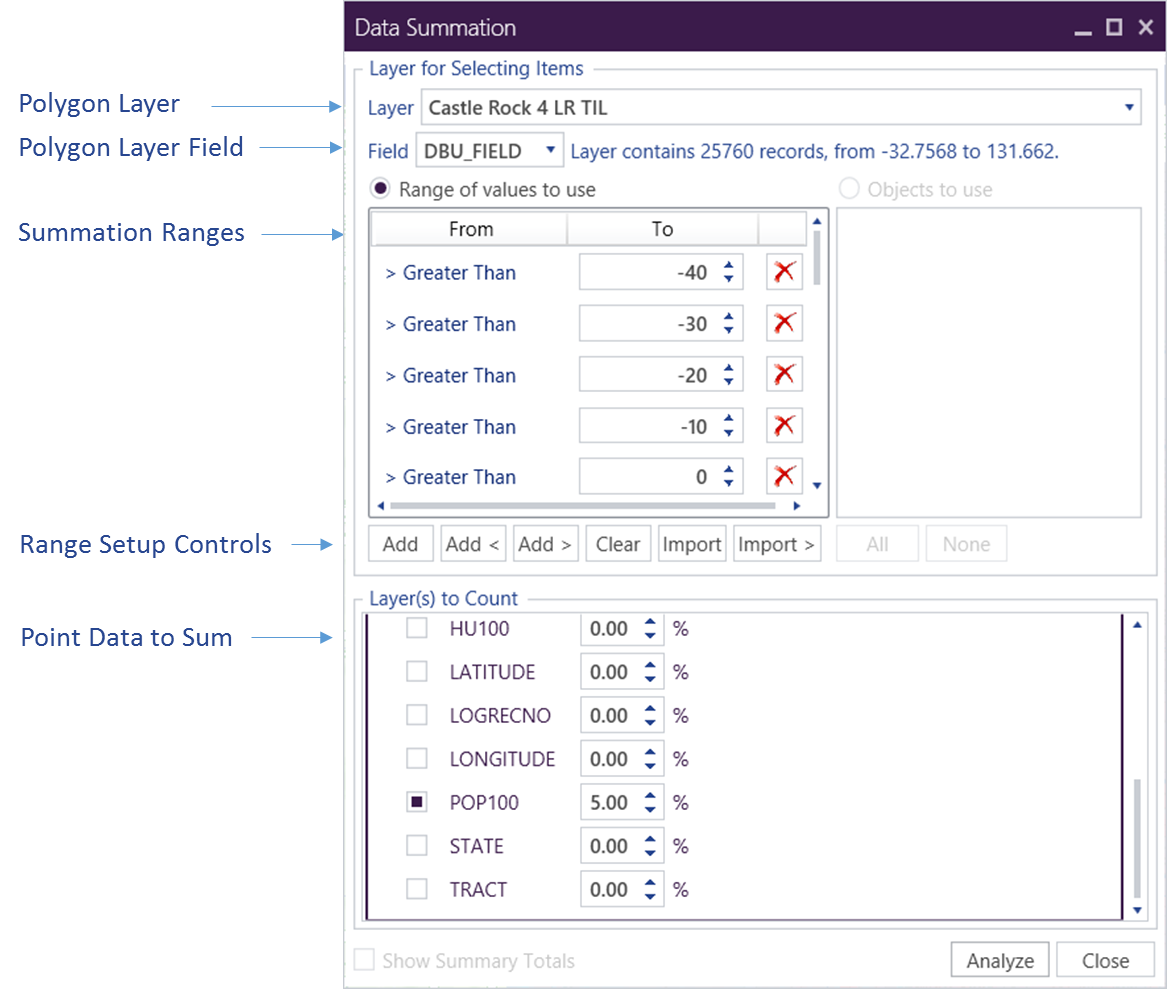Delete the -40 Greater Than range row
The width and height of the screenshot is (1167, 989).
[x=784, y=272]
